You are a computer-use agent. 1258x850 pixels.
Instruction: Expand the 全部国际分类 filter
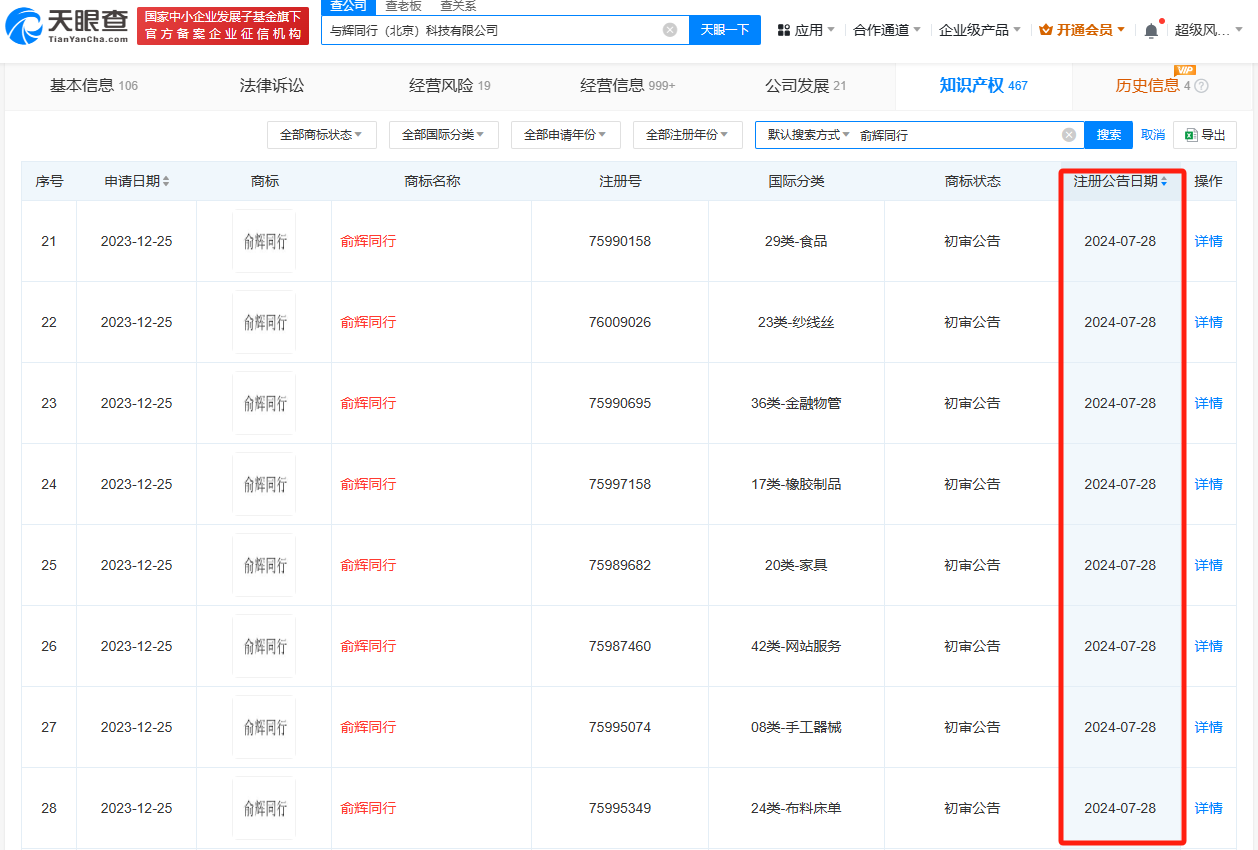445,135
